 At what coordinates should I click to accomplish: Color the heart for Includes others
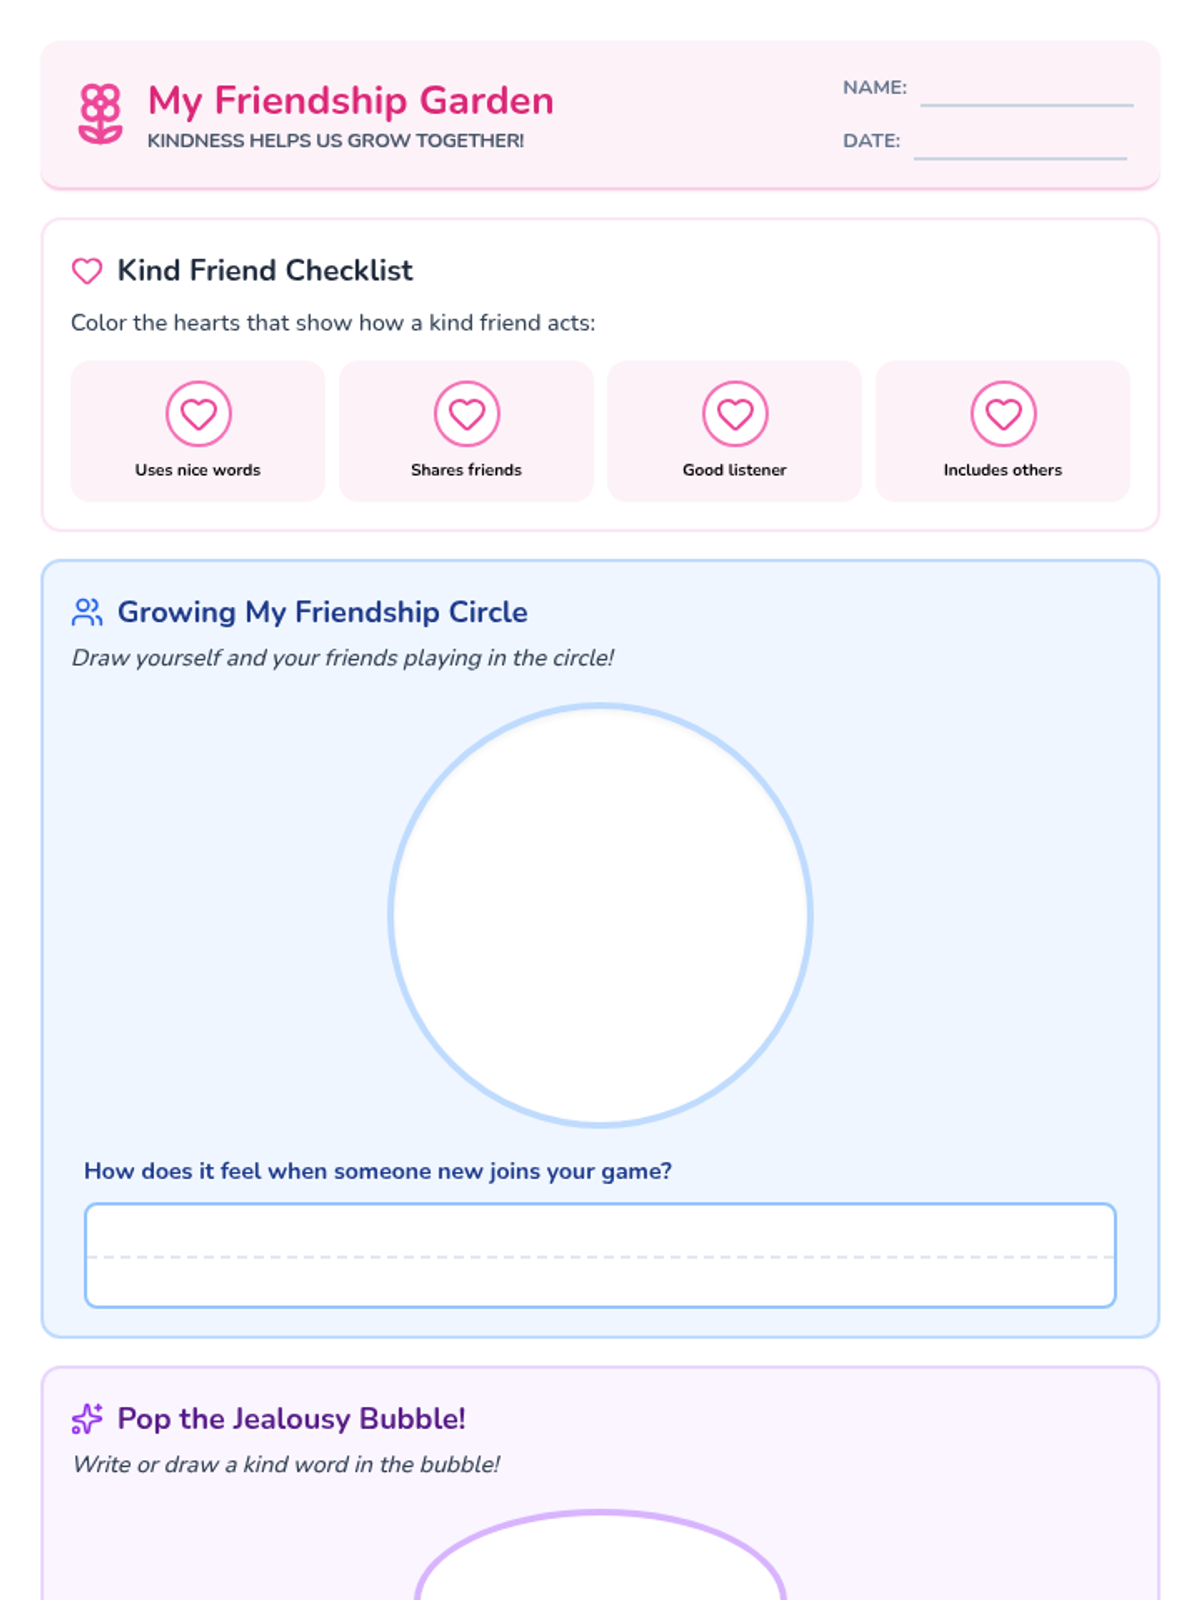point(1003,414)
